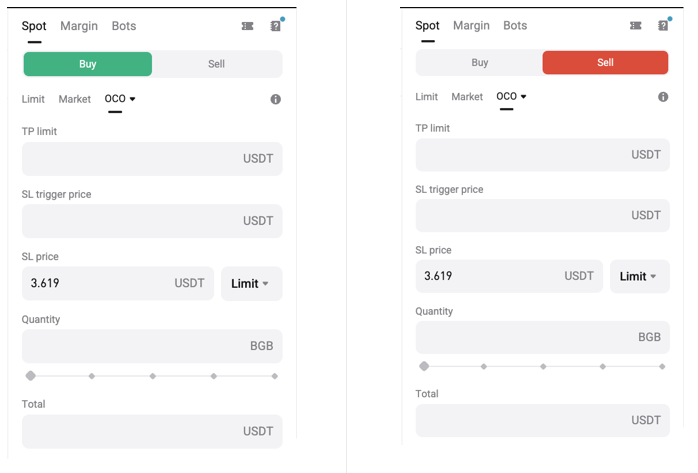
Task: Open the Bots tab in right panel
Action: click(515, 26)
